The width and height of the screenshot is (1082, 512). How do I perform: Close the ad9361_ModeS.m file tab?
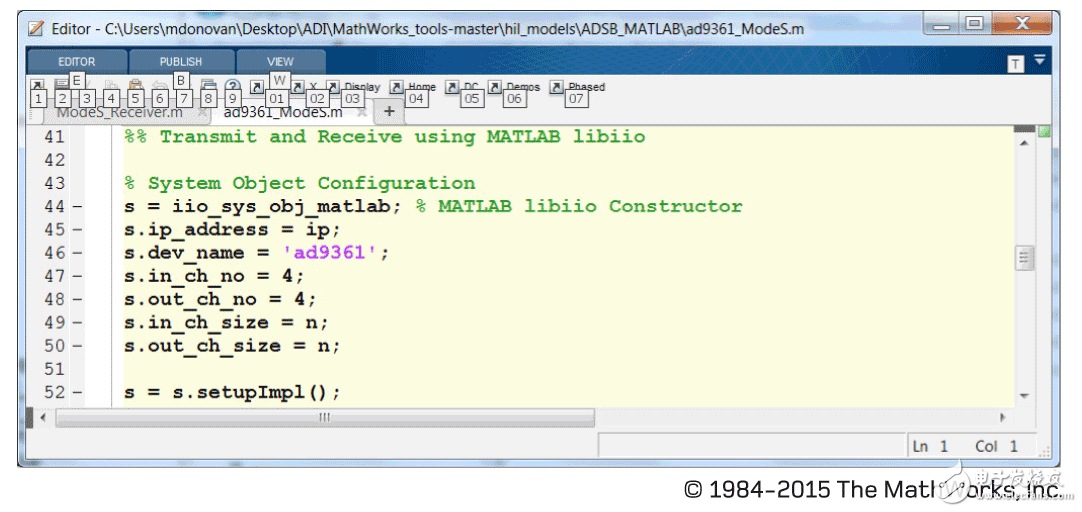pos(362,113)
